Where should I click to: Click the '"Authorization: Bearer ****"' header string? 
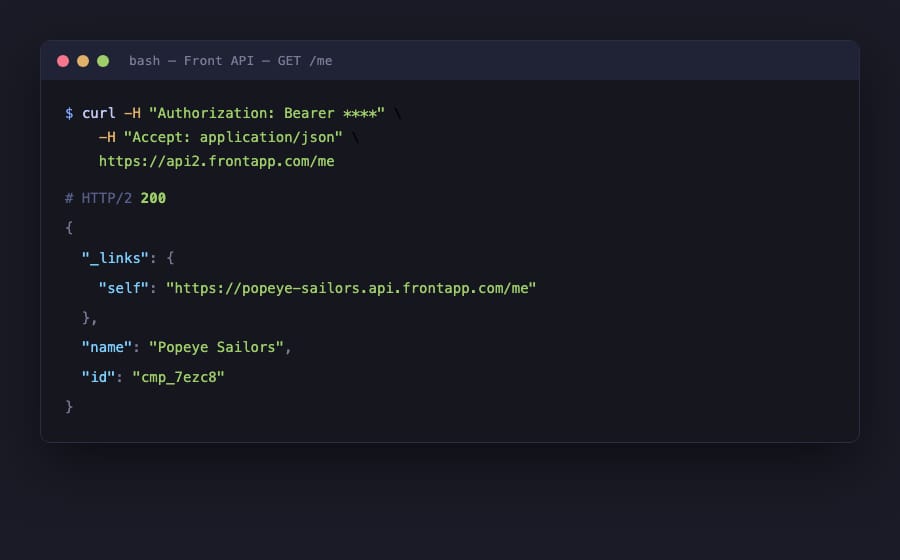(x=267, y=113)
